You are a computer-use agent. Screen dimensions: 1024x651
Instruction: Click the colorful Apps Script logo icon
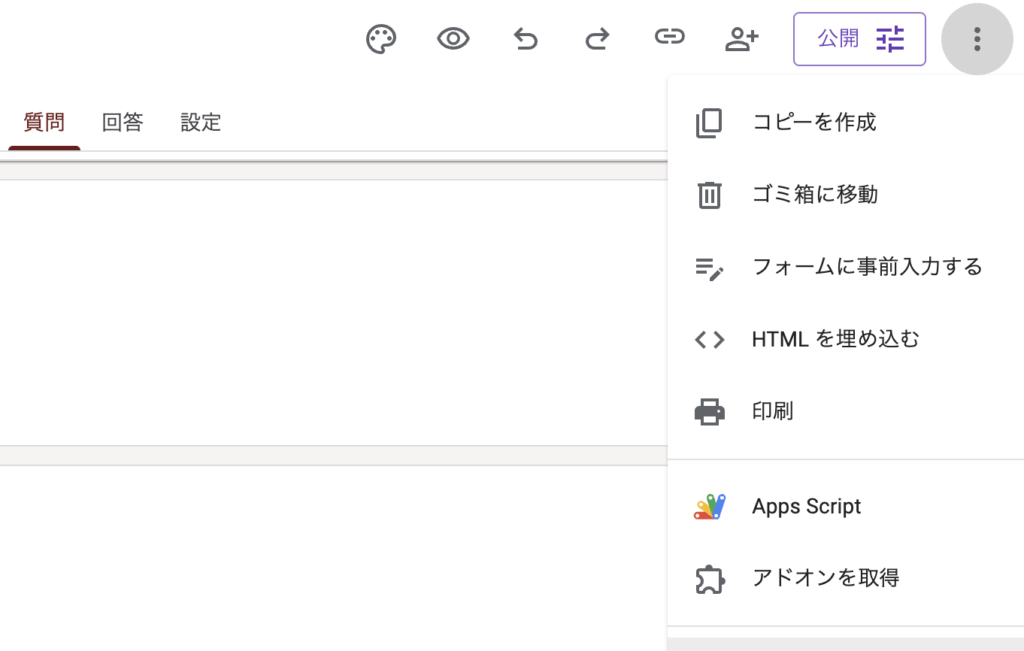click(709, 507)
